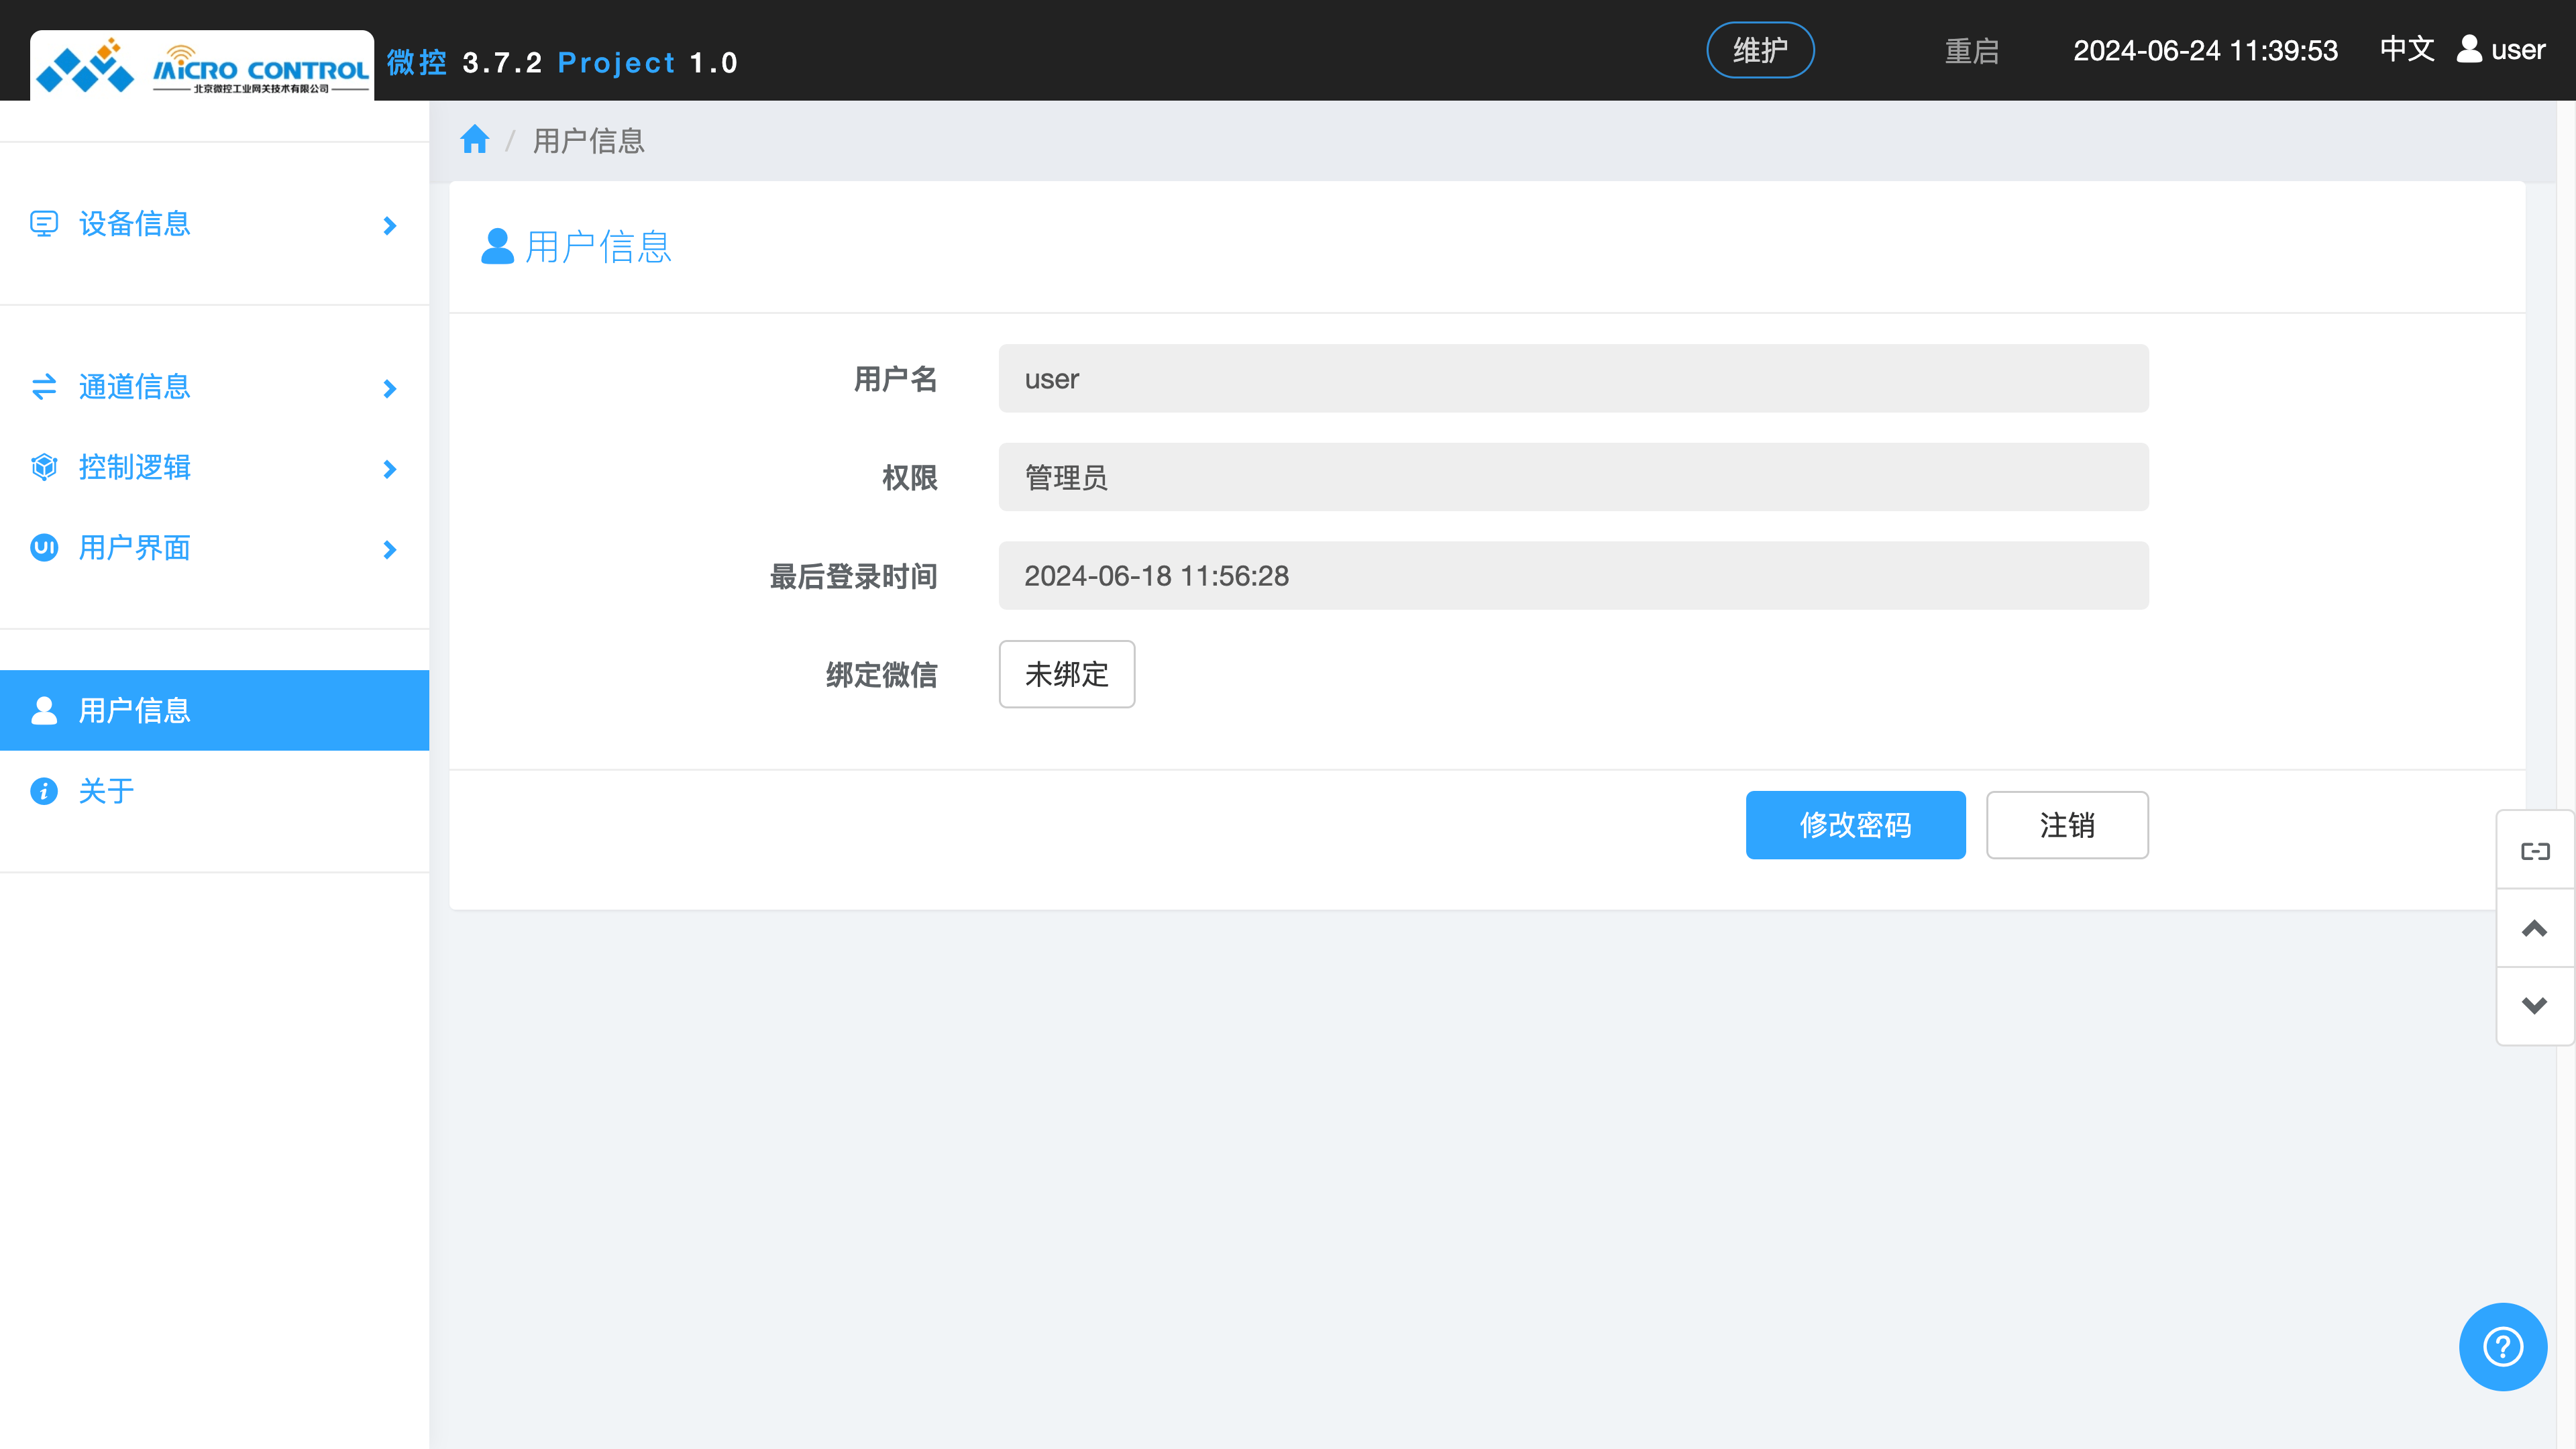Click the Micro Control company logo
This screenshot has width=2576, height=1449.
(200, 63)
